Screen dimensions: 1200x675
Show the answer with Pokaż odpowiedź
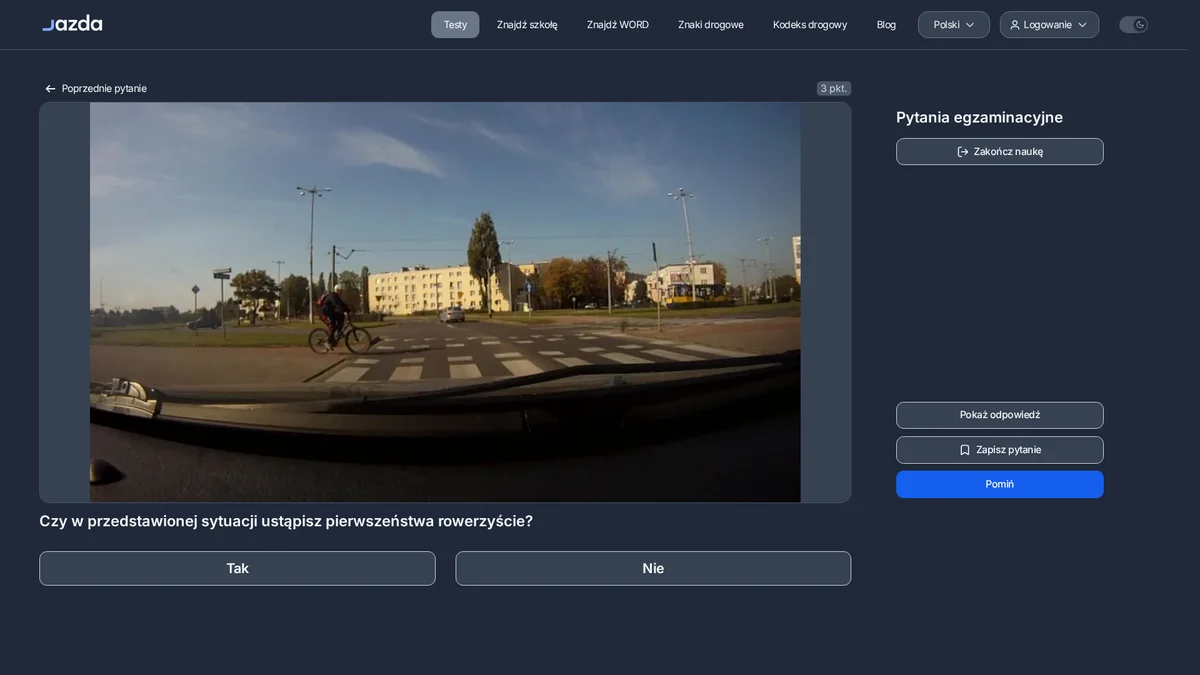pos(1000,415)
